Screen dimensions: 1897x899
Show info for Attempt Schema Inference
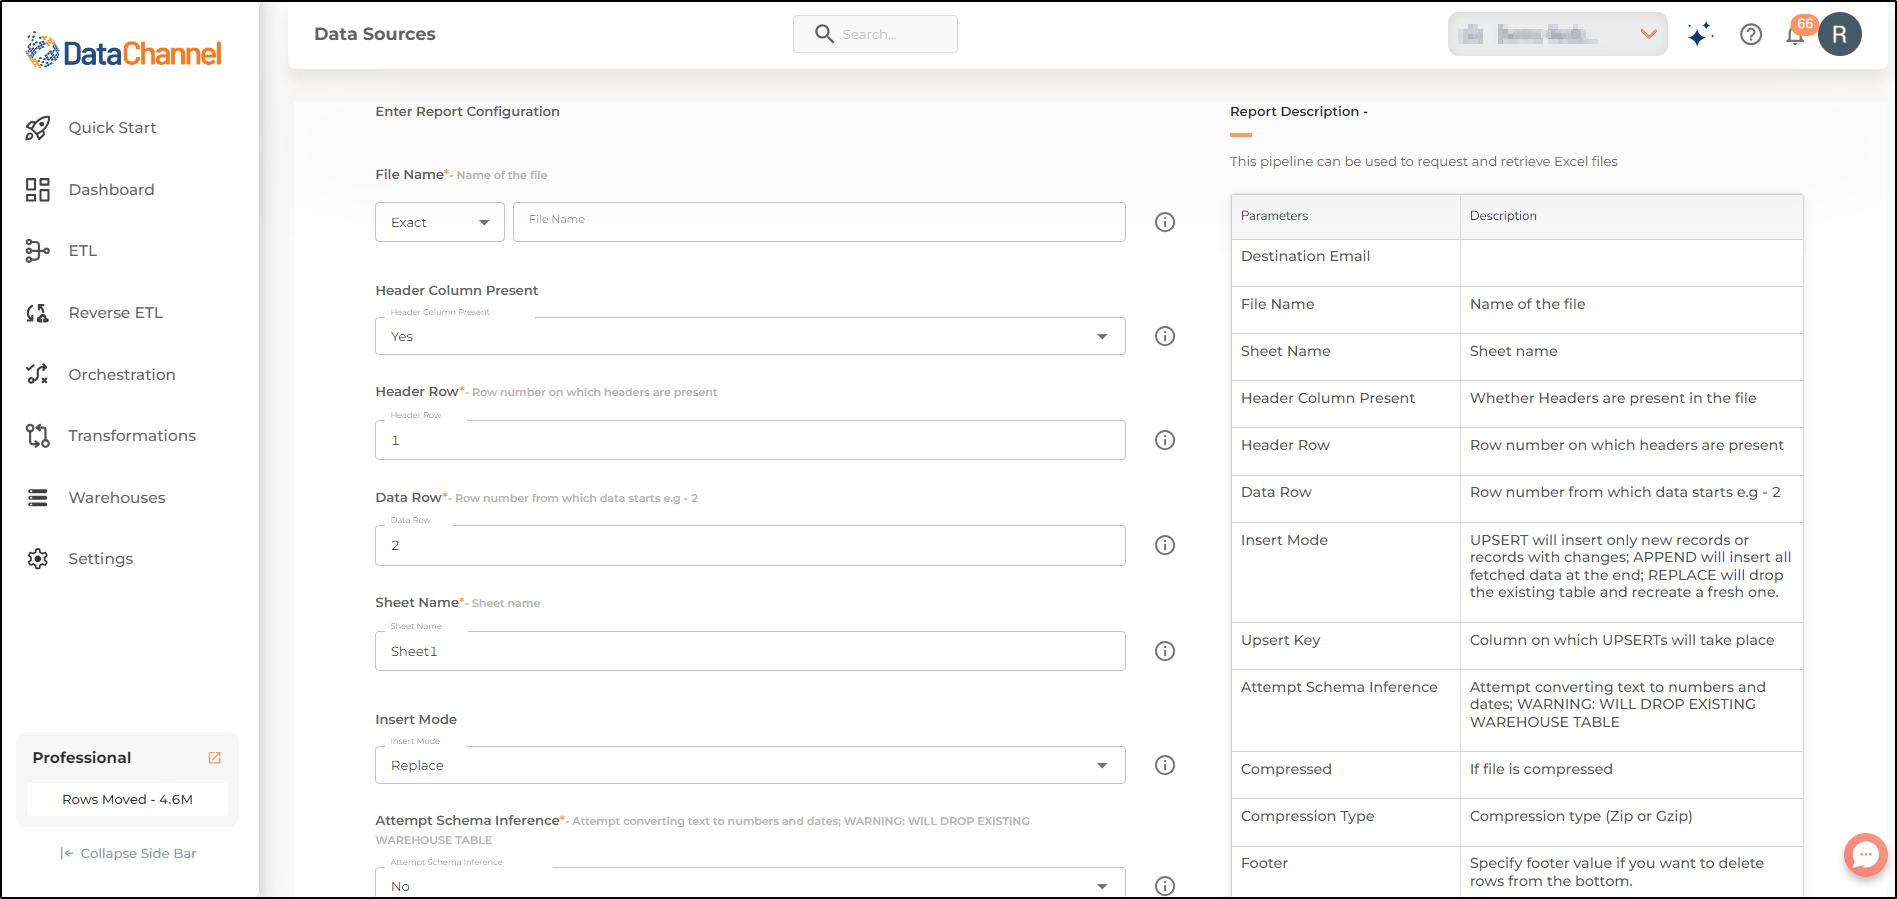click(1165, 886)
